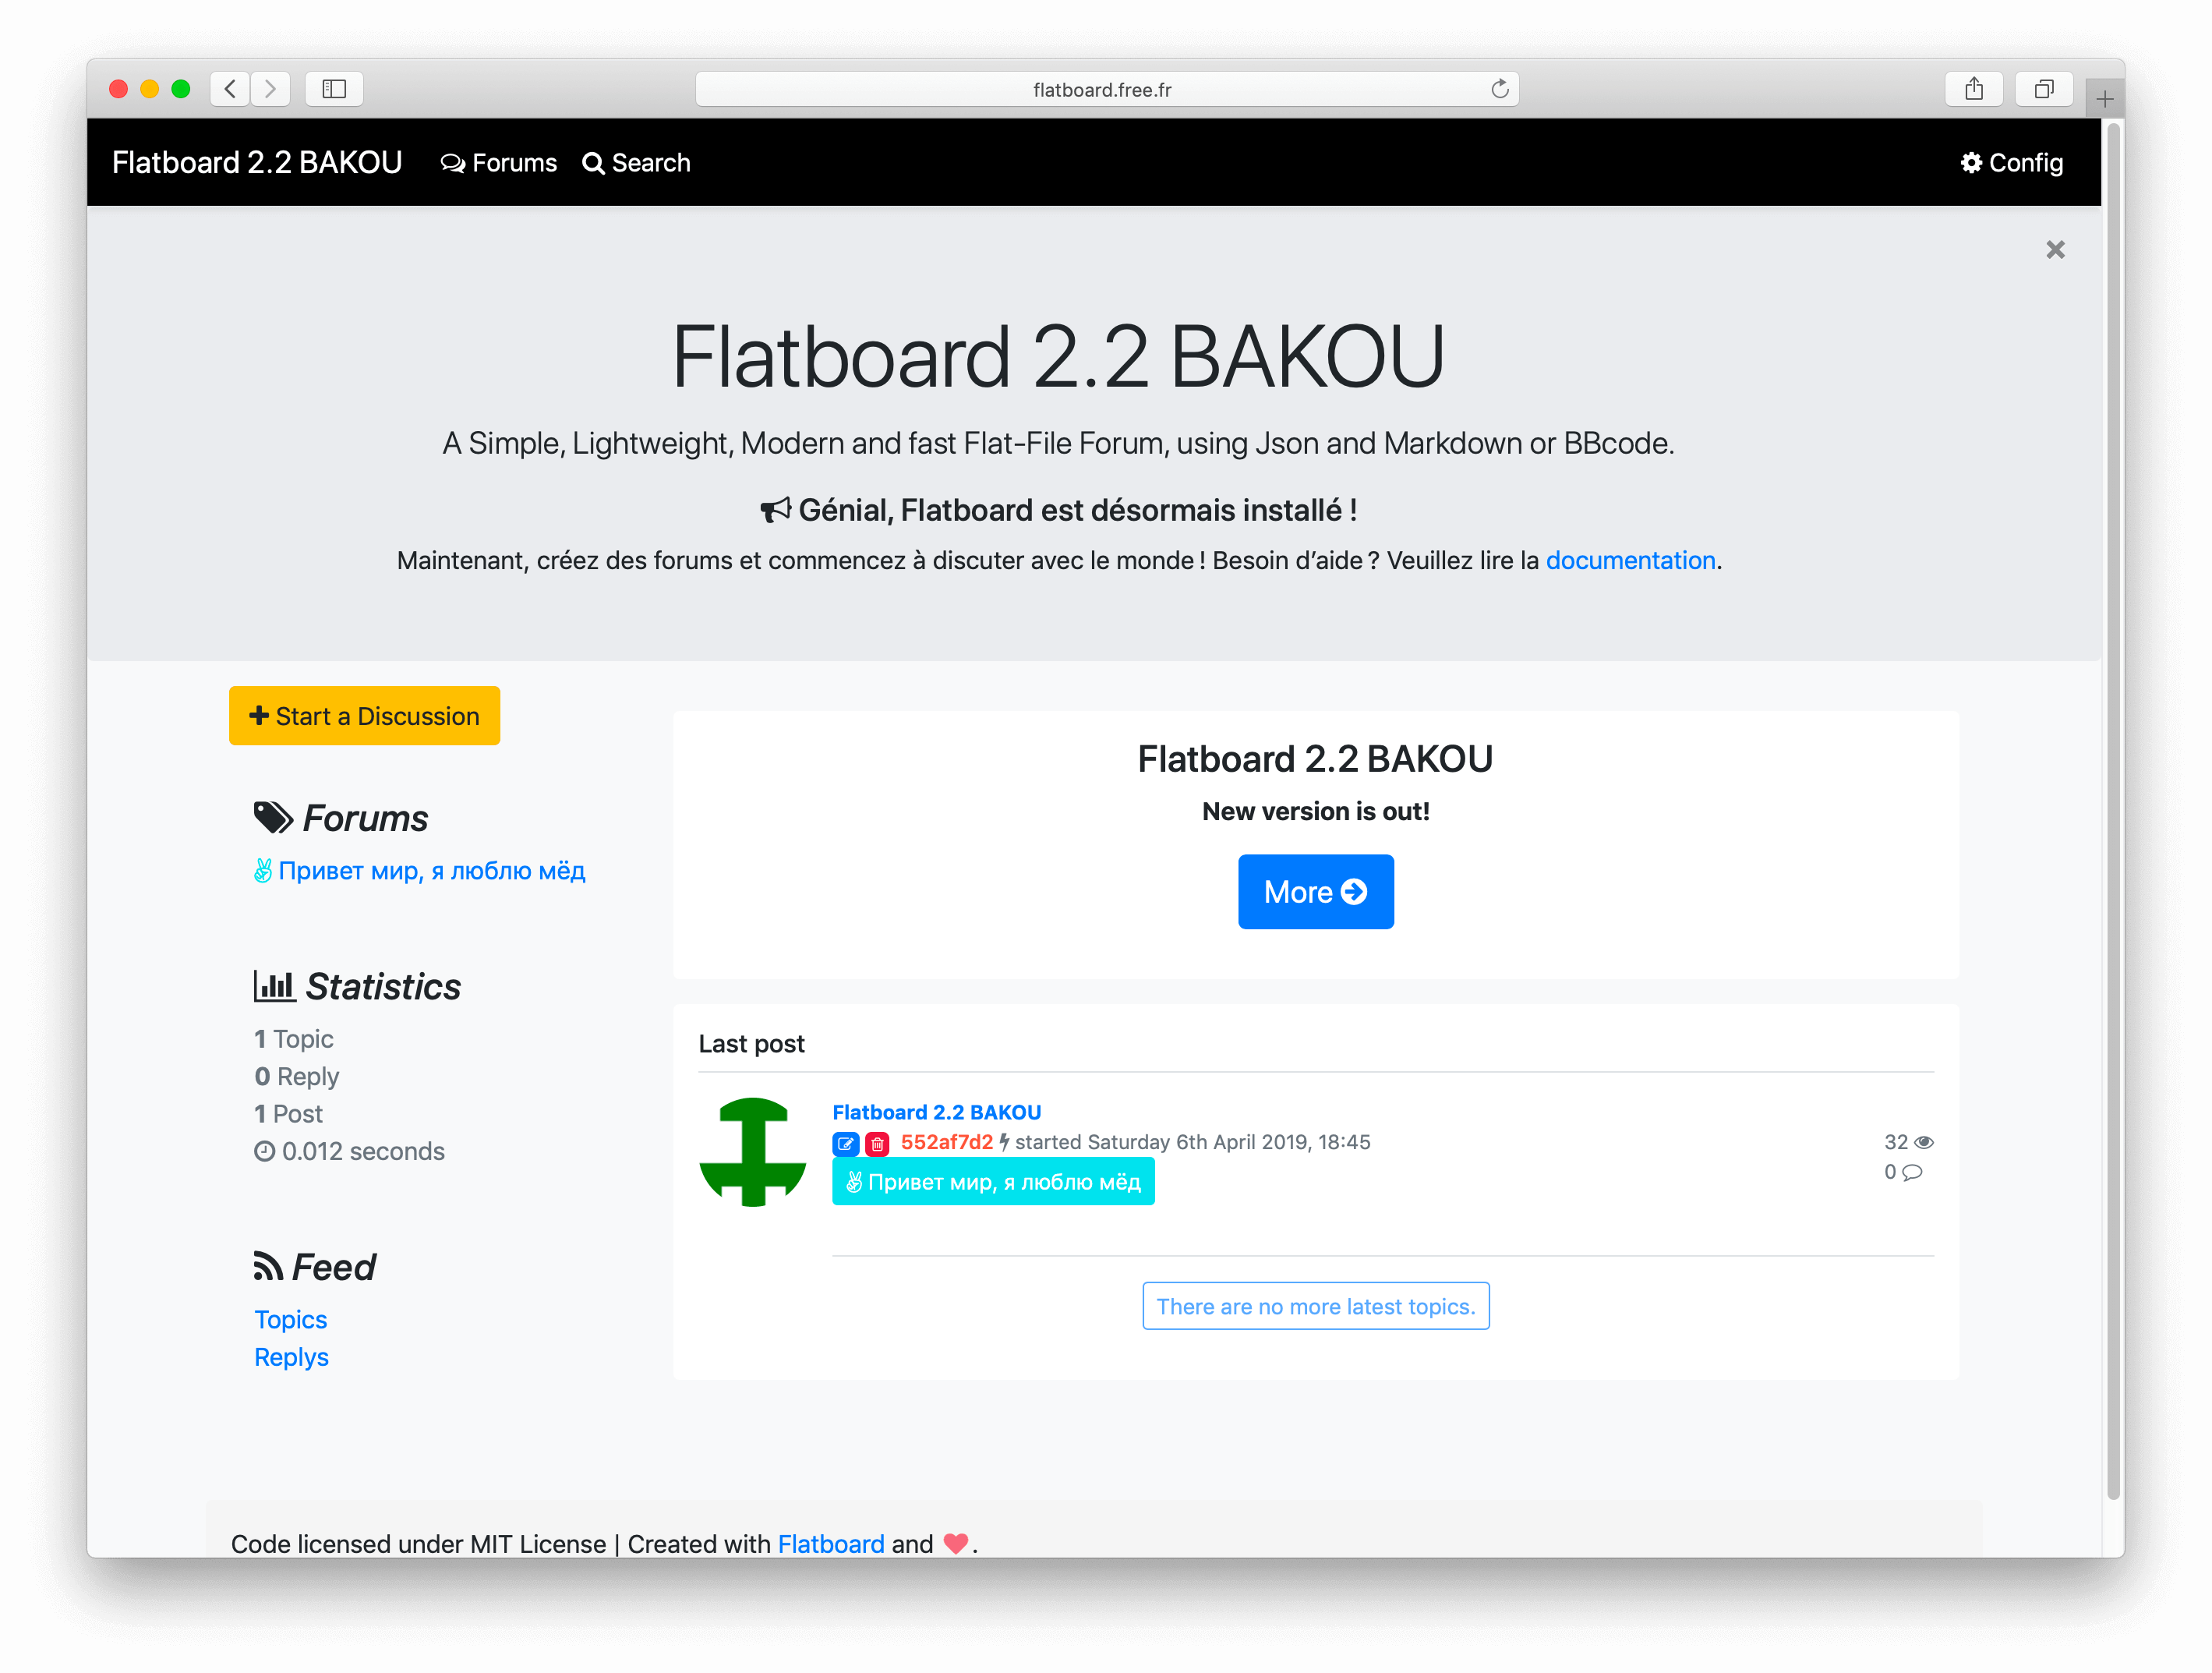Open the Forums navigation menu item
Image resolution: width=2212 pixels, height=1673 pixels.
(x=499, y=163)
